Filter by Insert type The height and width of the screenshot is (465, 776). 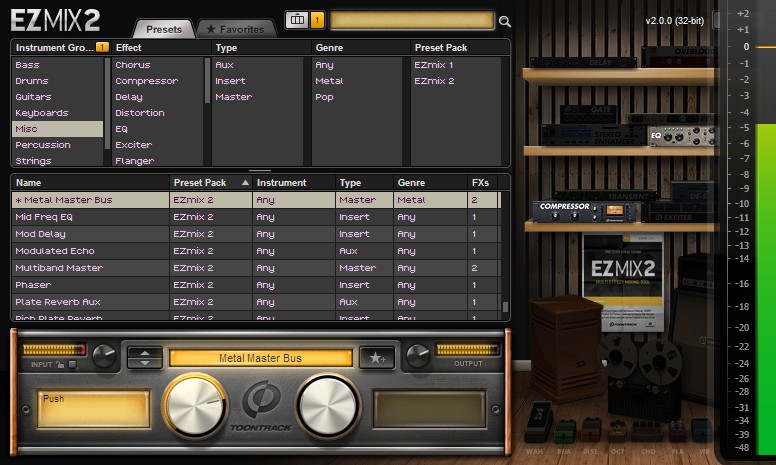(x=257, y=81)
